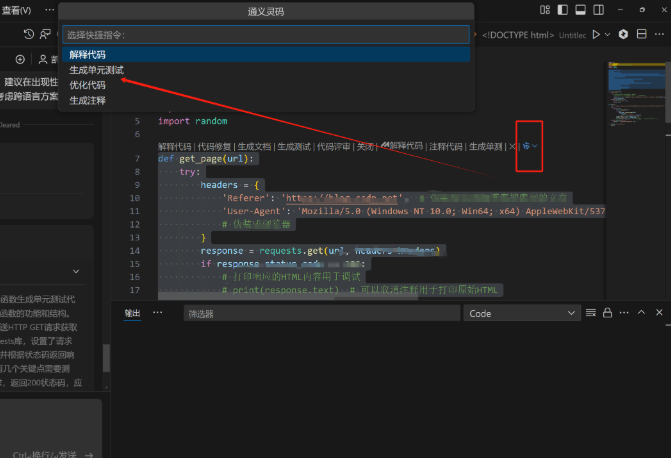Image resolution: width=671 pixels, height=458 pixels.
Task: Expand the chevron in the chat card
Action: [x=76, y=271]
